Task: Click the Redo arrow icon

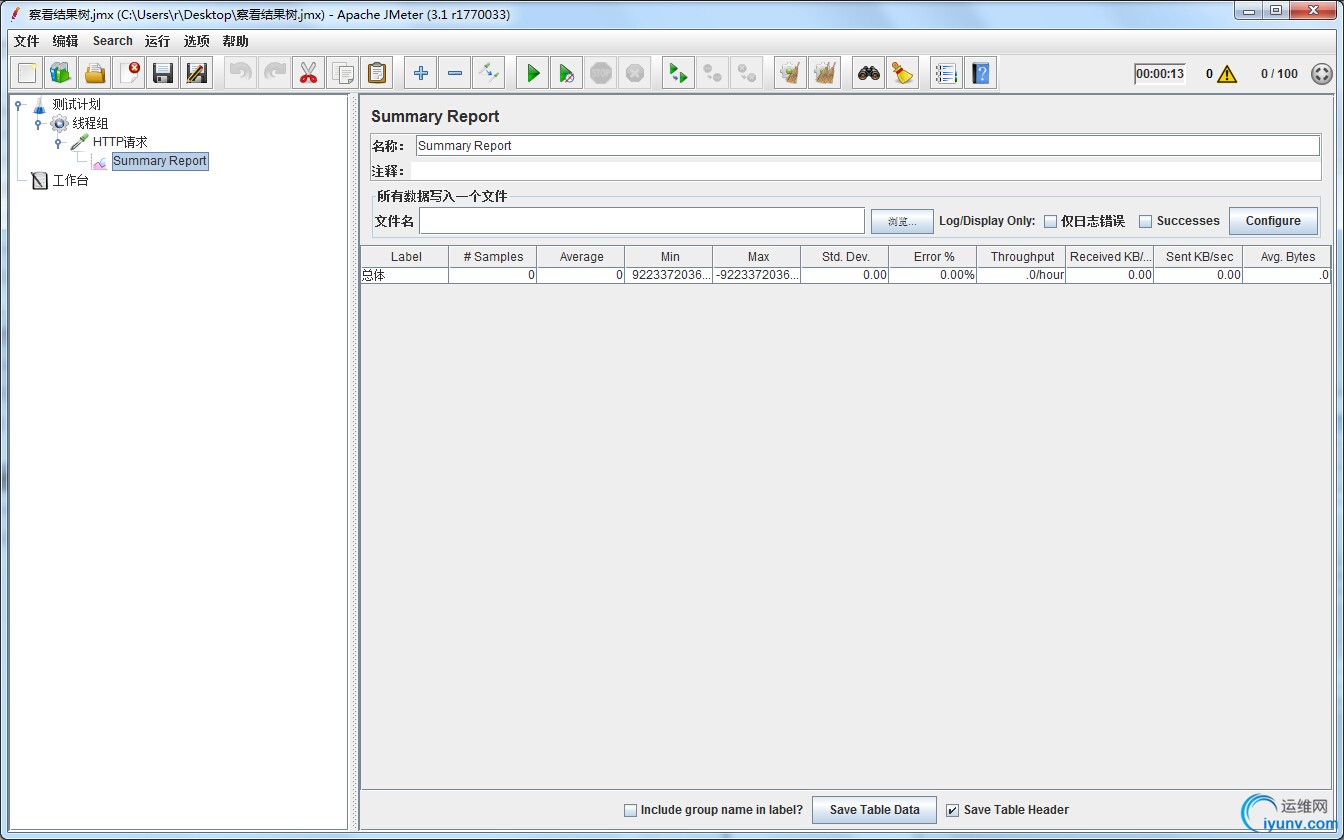Action: (x=275, y=73)
